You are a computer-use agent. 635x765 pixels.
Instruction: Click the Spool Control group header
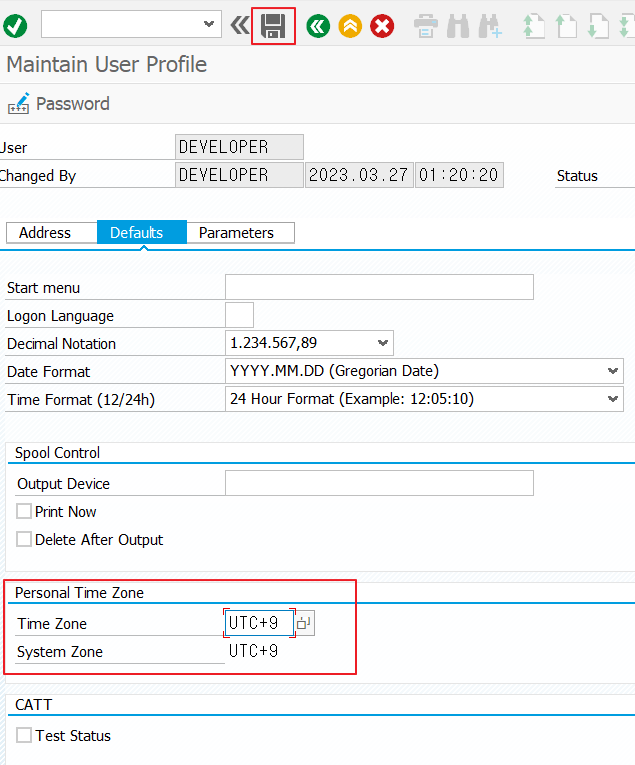coord(57,453)
